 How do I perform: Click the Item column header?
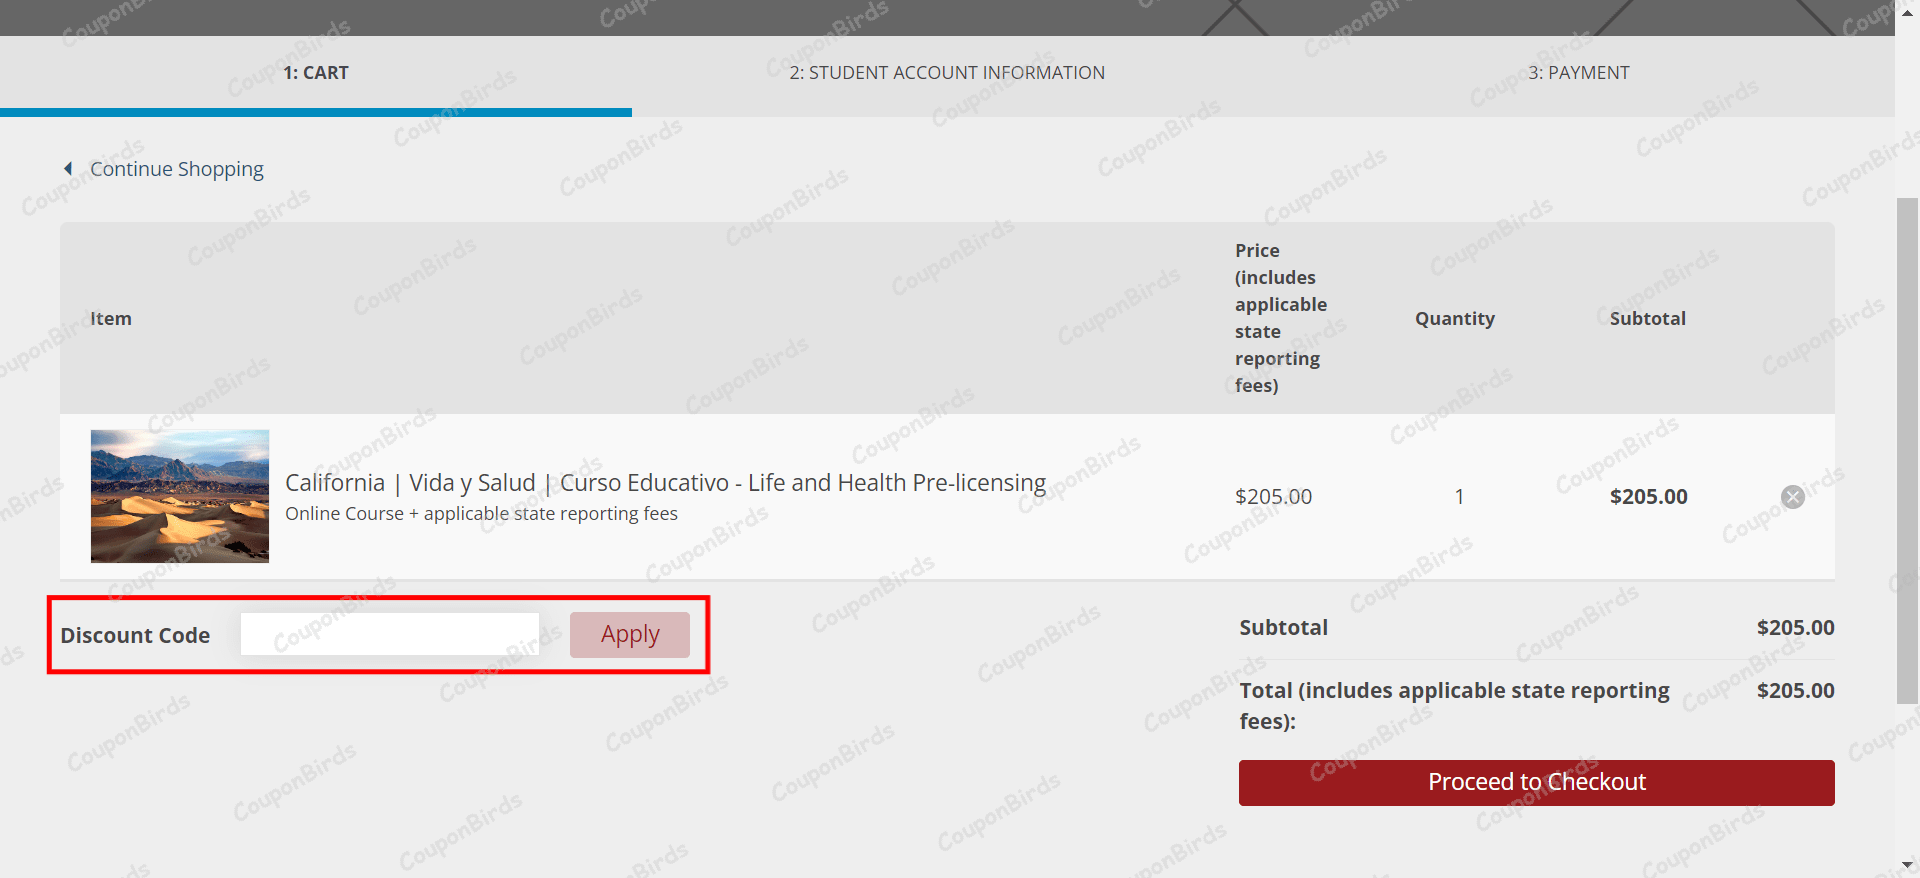click(x=111, y=318)
